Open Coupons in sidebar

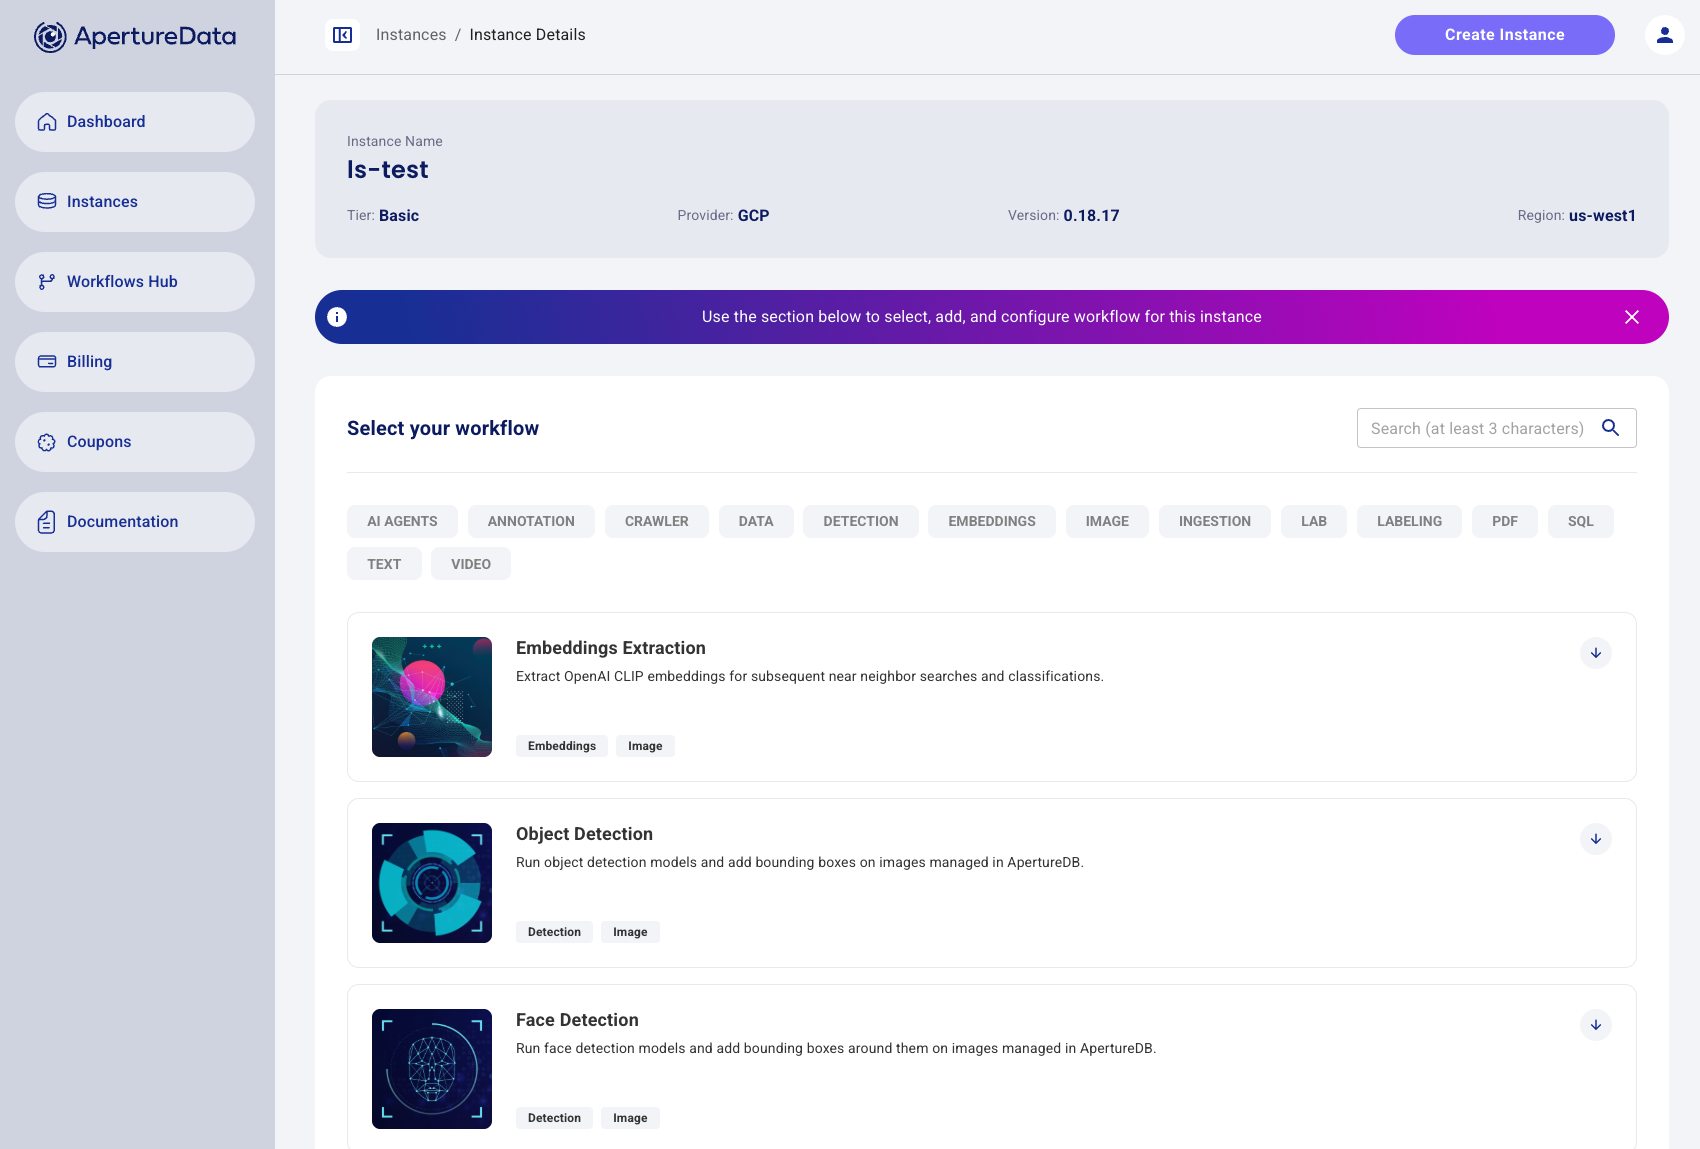[x=135, y=442]
